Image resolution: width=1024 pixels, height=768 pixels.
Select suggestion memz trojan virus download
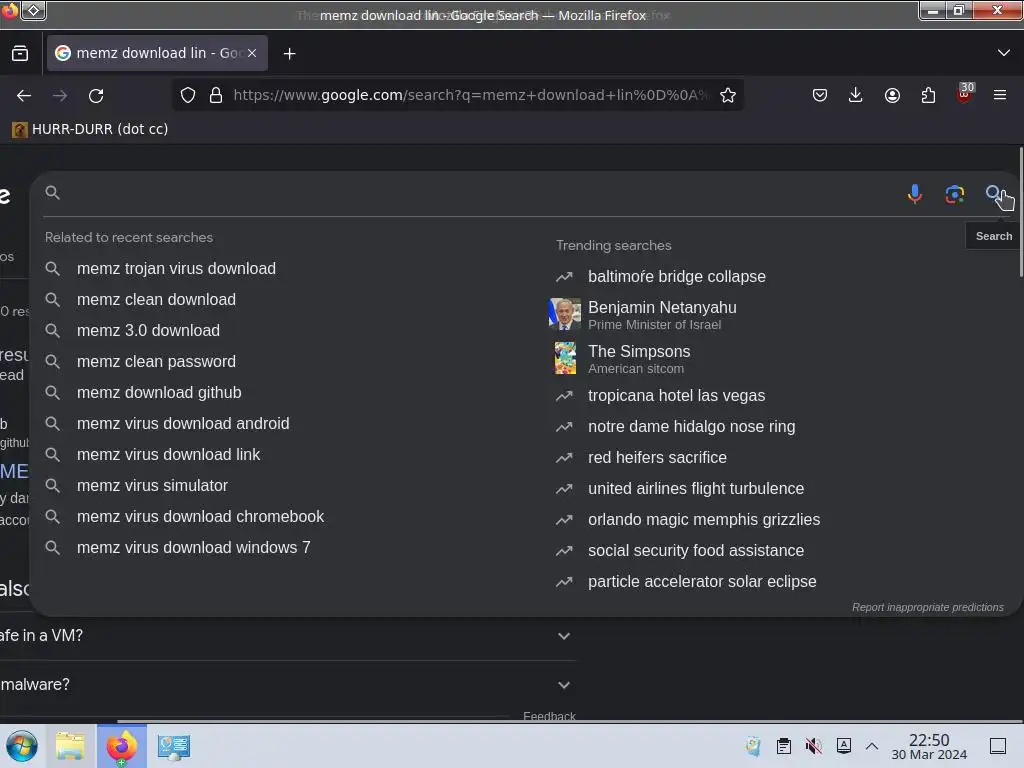click(x=176, y=268)
